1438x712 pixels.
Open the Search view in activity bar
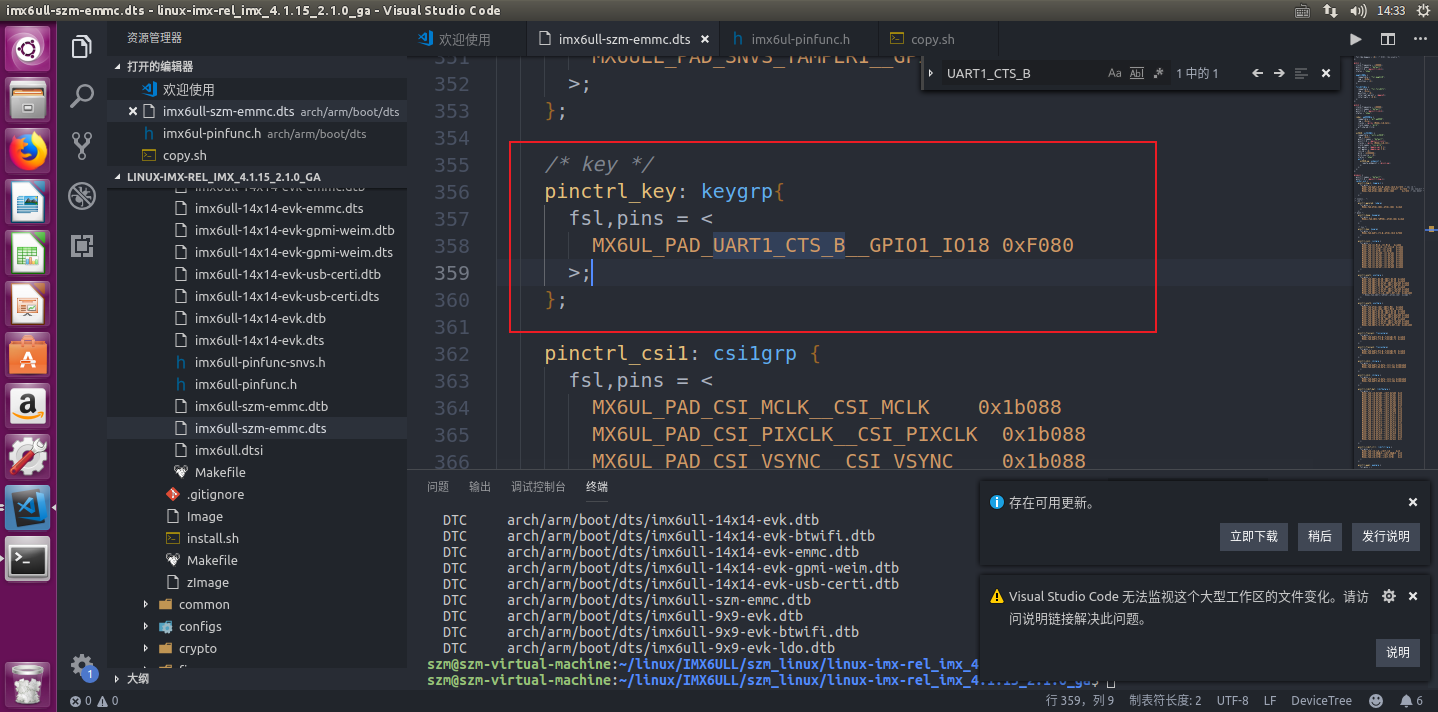[82, 96]
